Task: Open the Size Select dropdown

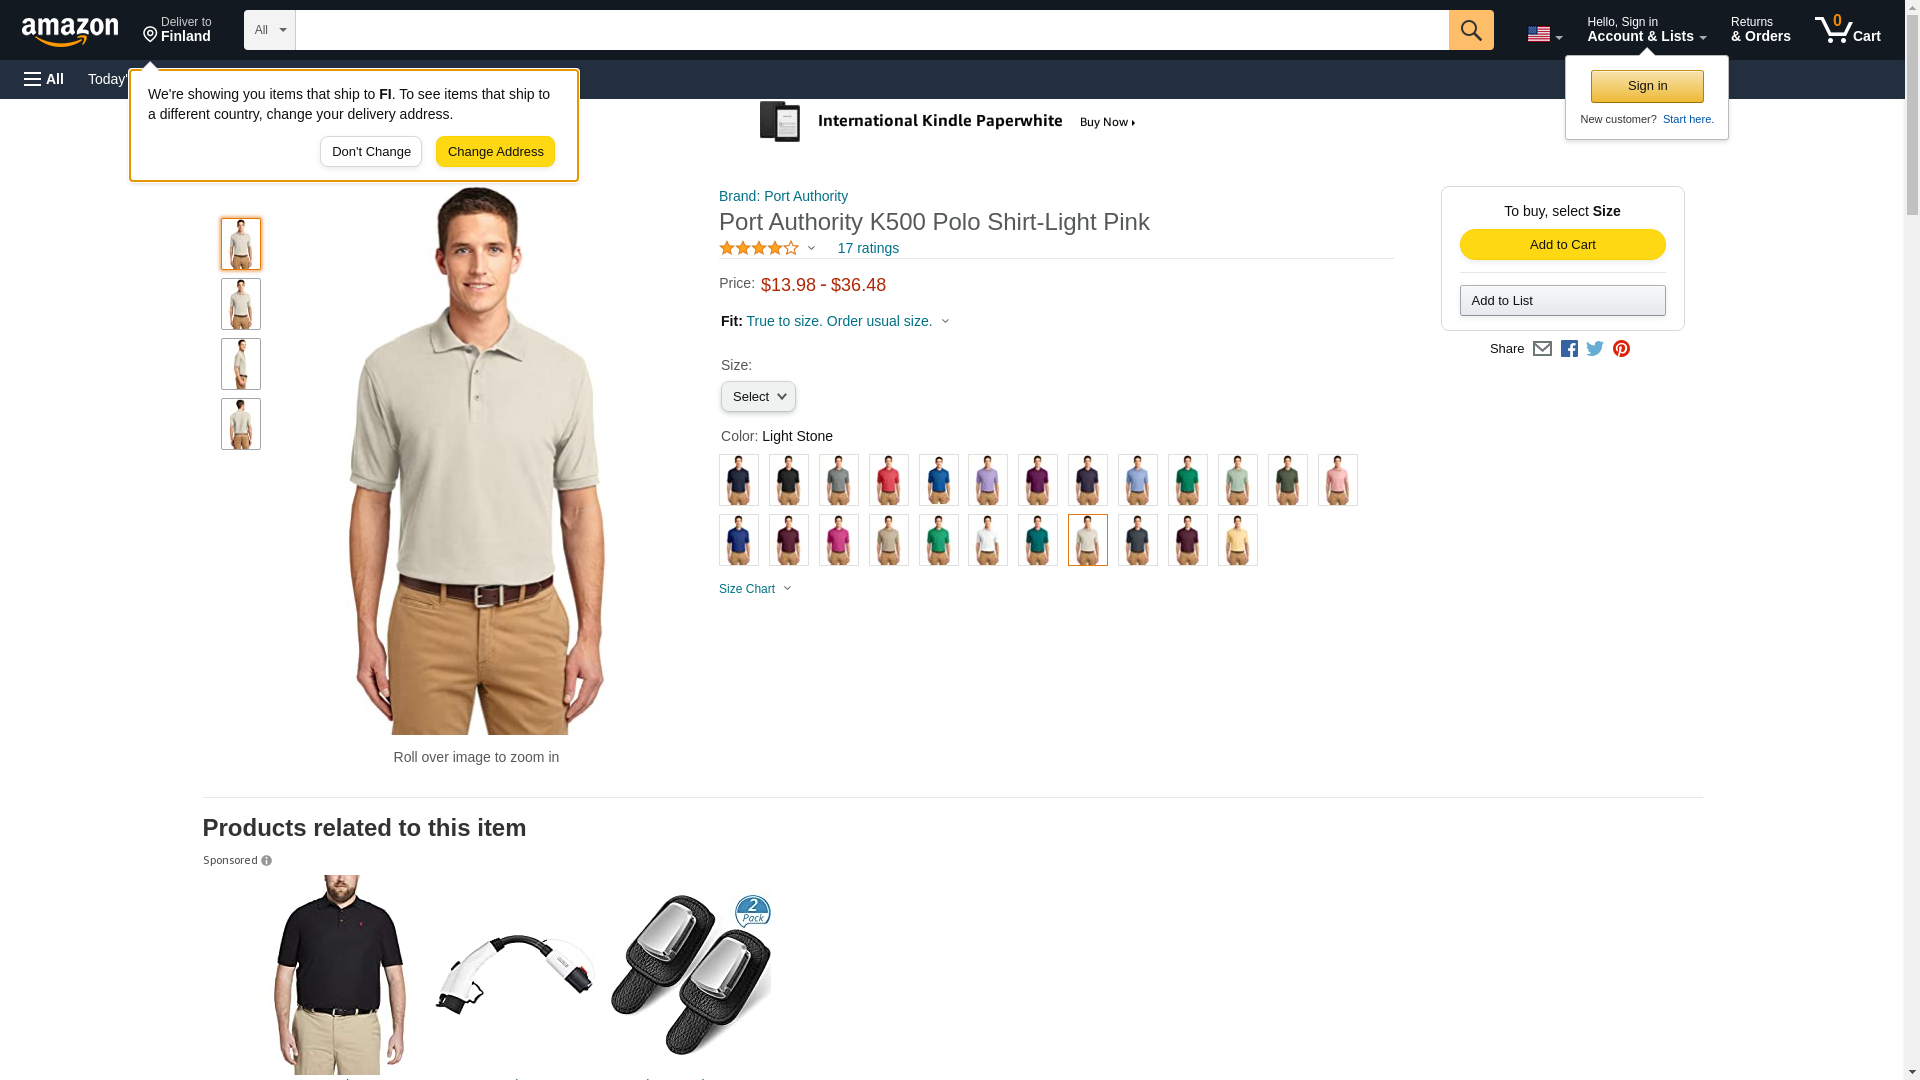Action: tap(758, 397)
